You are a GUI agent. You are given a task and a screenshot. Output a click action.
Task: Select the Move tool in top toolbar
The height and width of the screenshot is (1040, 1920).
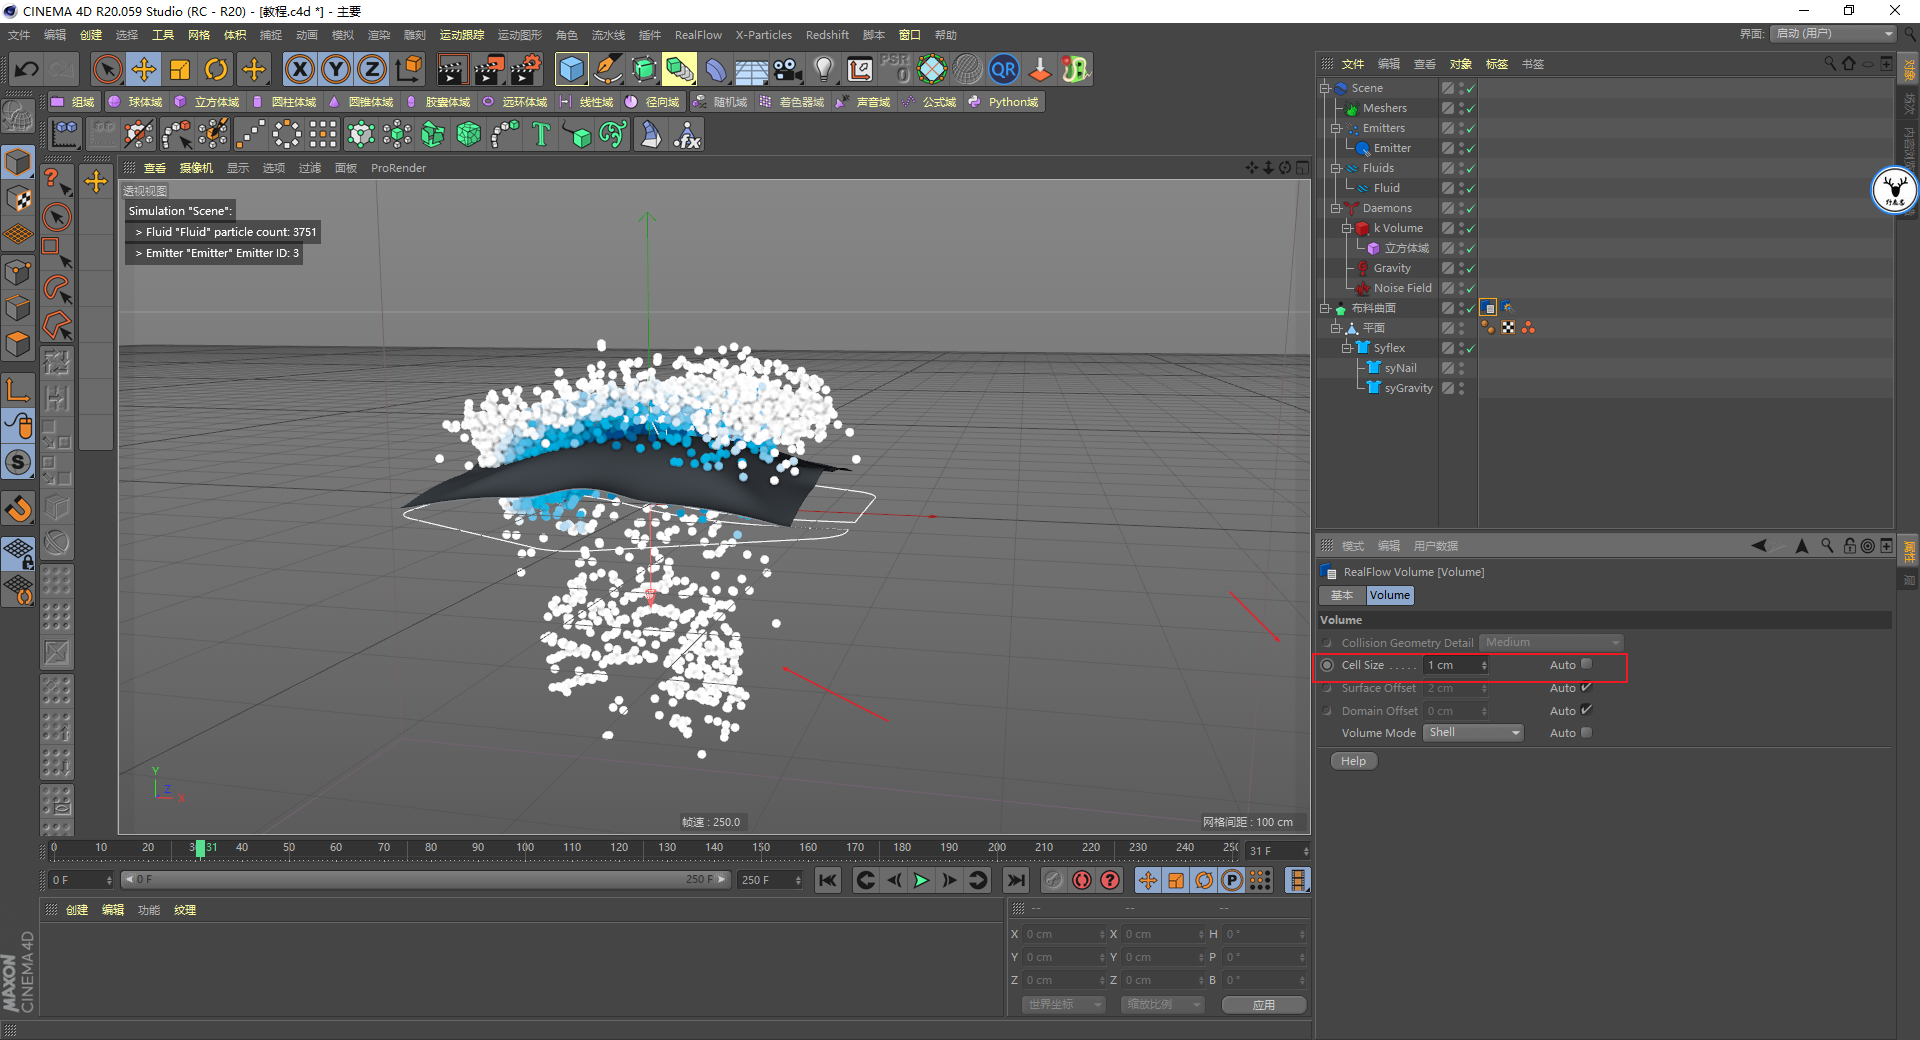tap(144, 69)
